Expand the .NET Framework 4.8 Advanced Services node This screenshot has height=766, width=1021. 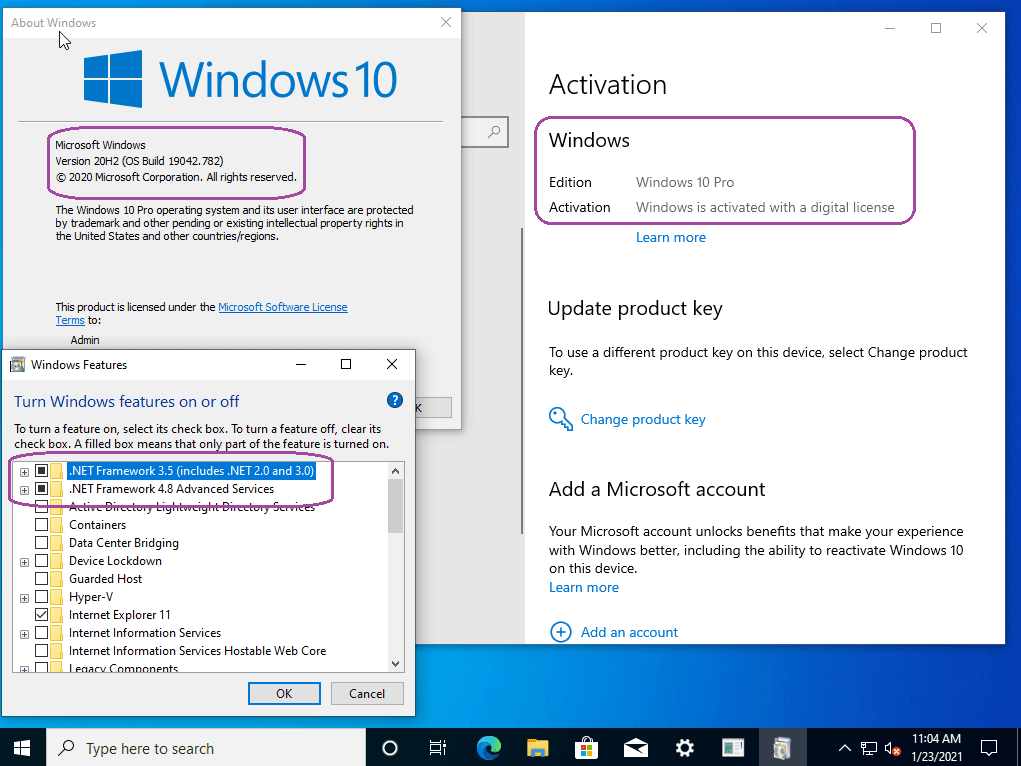point(24,490)
